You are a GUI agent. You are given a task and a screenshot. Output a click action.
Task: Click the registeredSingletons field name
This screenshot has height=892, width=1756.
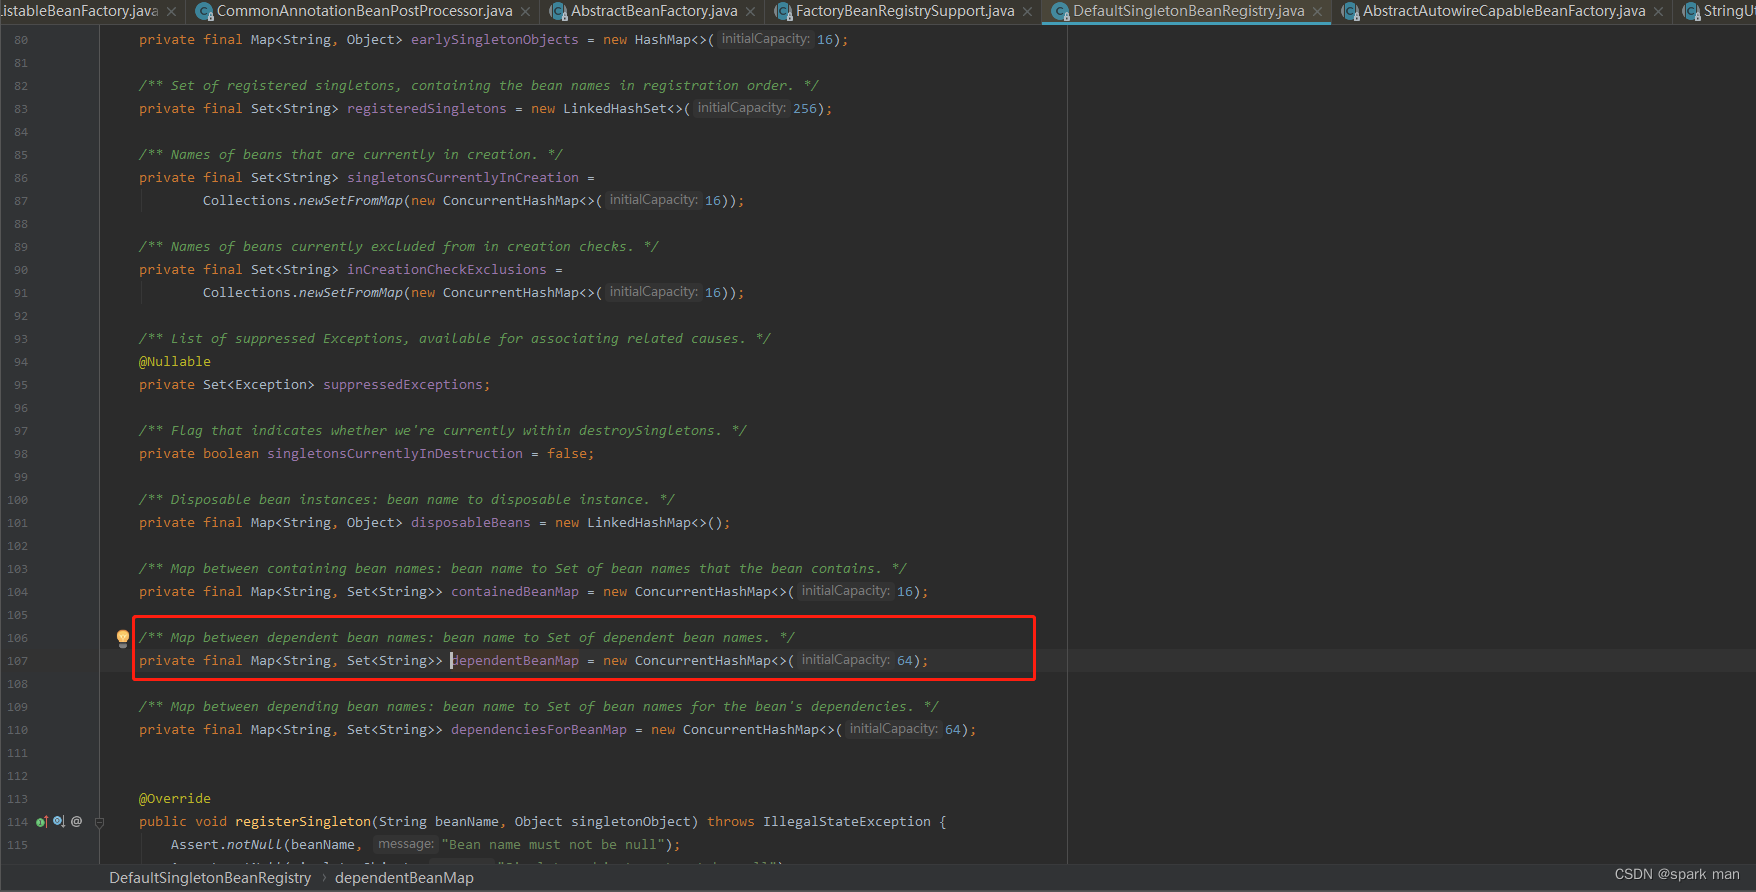(x=427, y=109)
